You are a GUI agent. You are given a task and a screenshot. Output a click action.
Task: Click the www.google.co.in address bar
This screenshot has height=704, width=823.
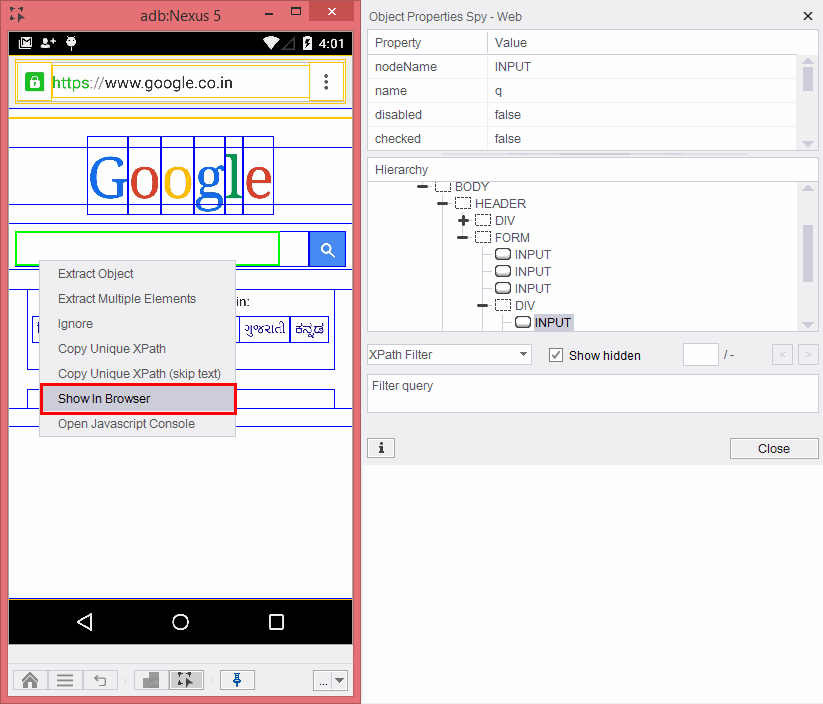[x=181, y=82]
